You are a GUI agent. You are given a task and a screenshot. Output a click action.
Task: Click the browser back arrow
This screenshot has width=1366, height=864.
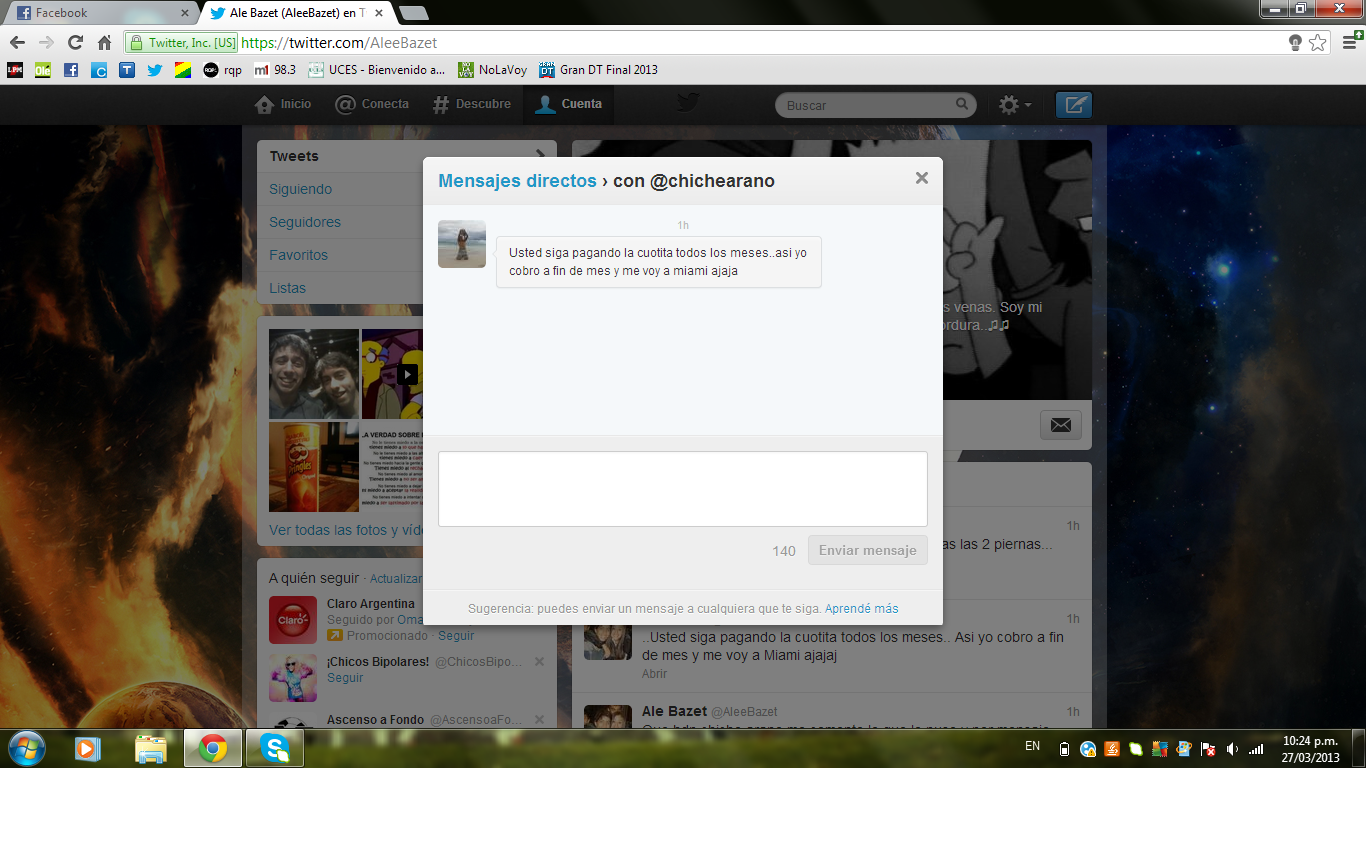(17, 43)
